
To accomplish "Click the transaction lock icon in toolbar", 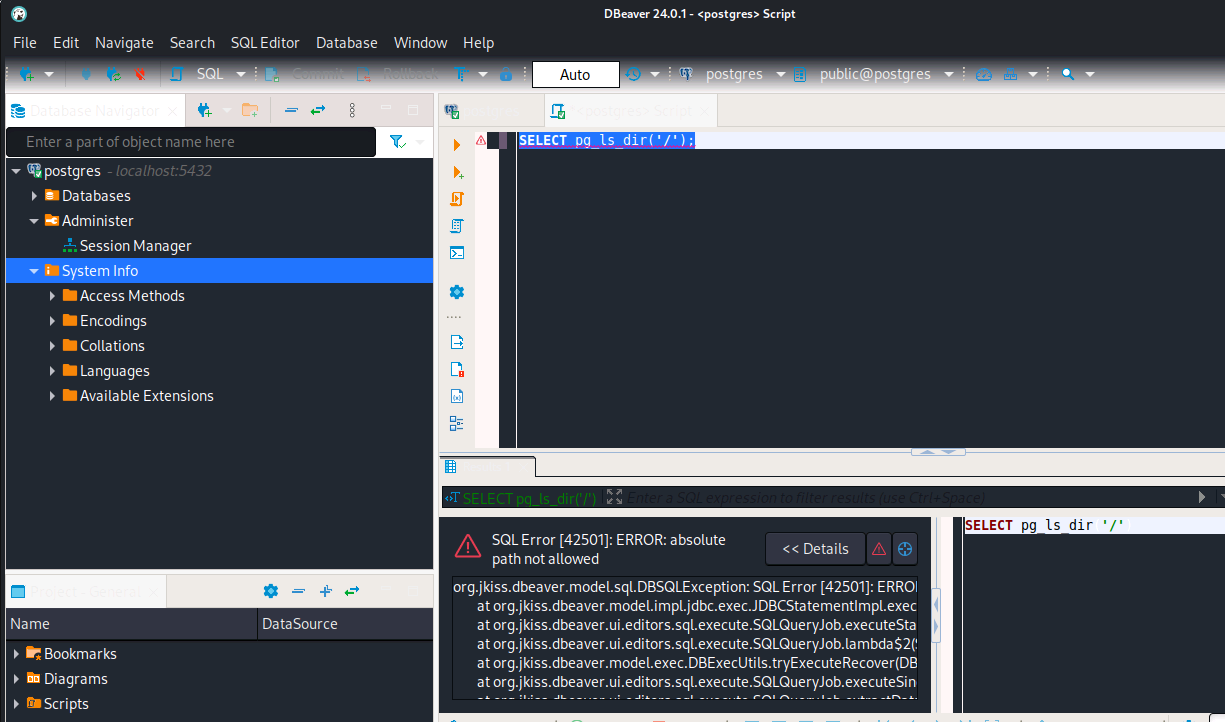I will click(506, 74).
